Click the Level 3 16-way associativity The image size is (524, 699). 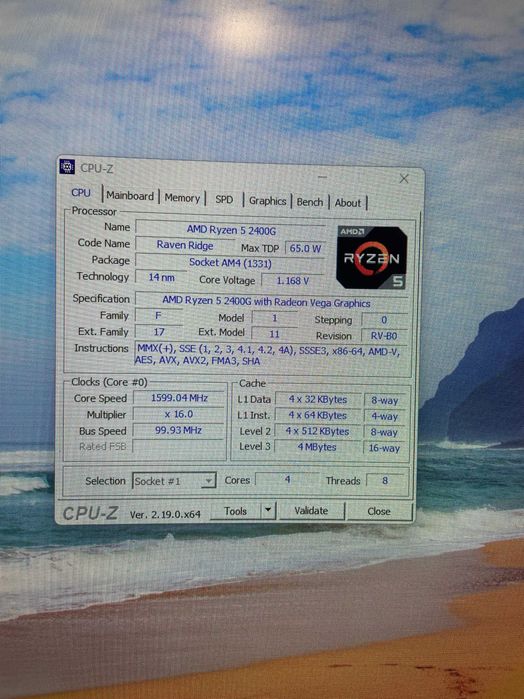click(x=384, y=448)
